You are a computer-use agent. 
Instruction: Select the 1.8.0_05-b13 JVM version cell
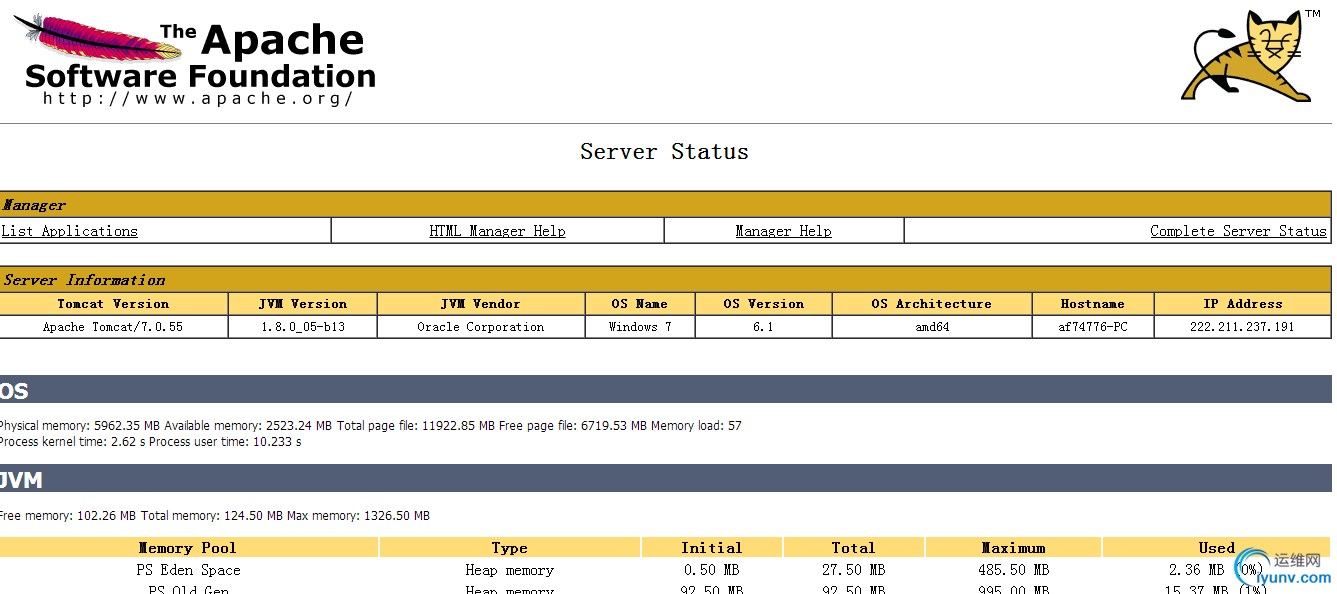pyautogui.click(x=302, y=327)
